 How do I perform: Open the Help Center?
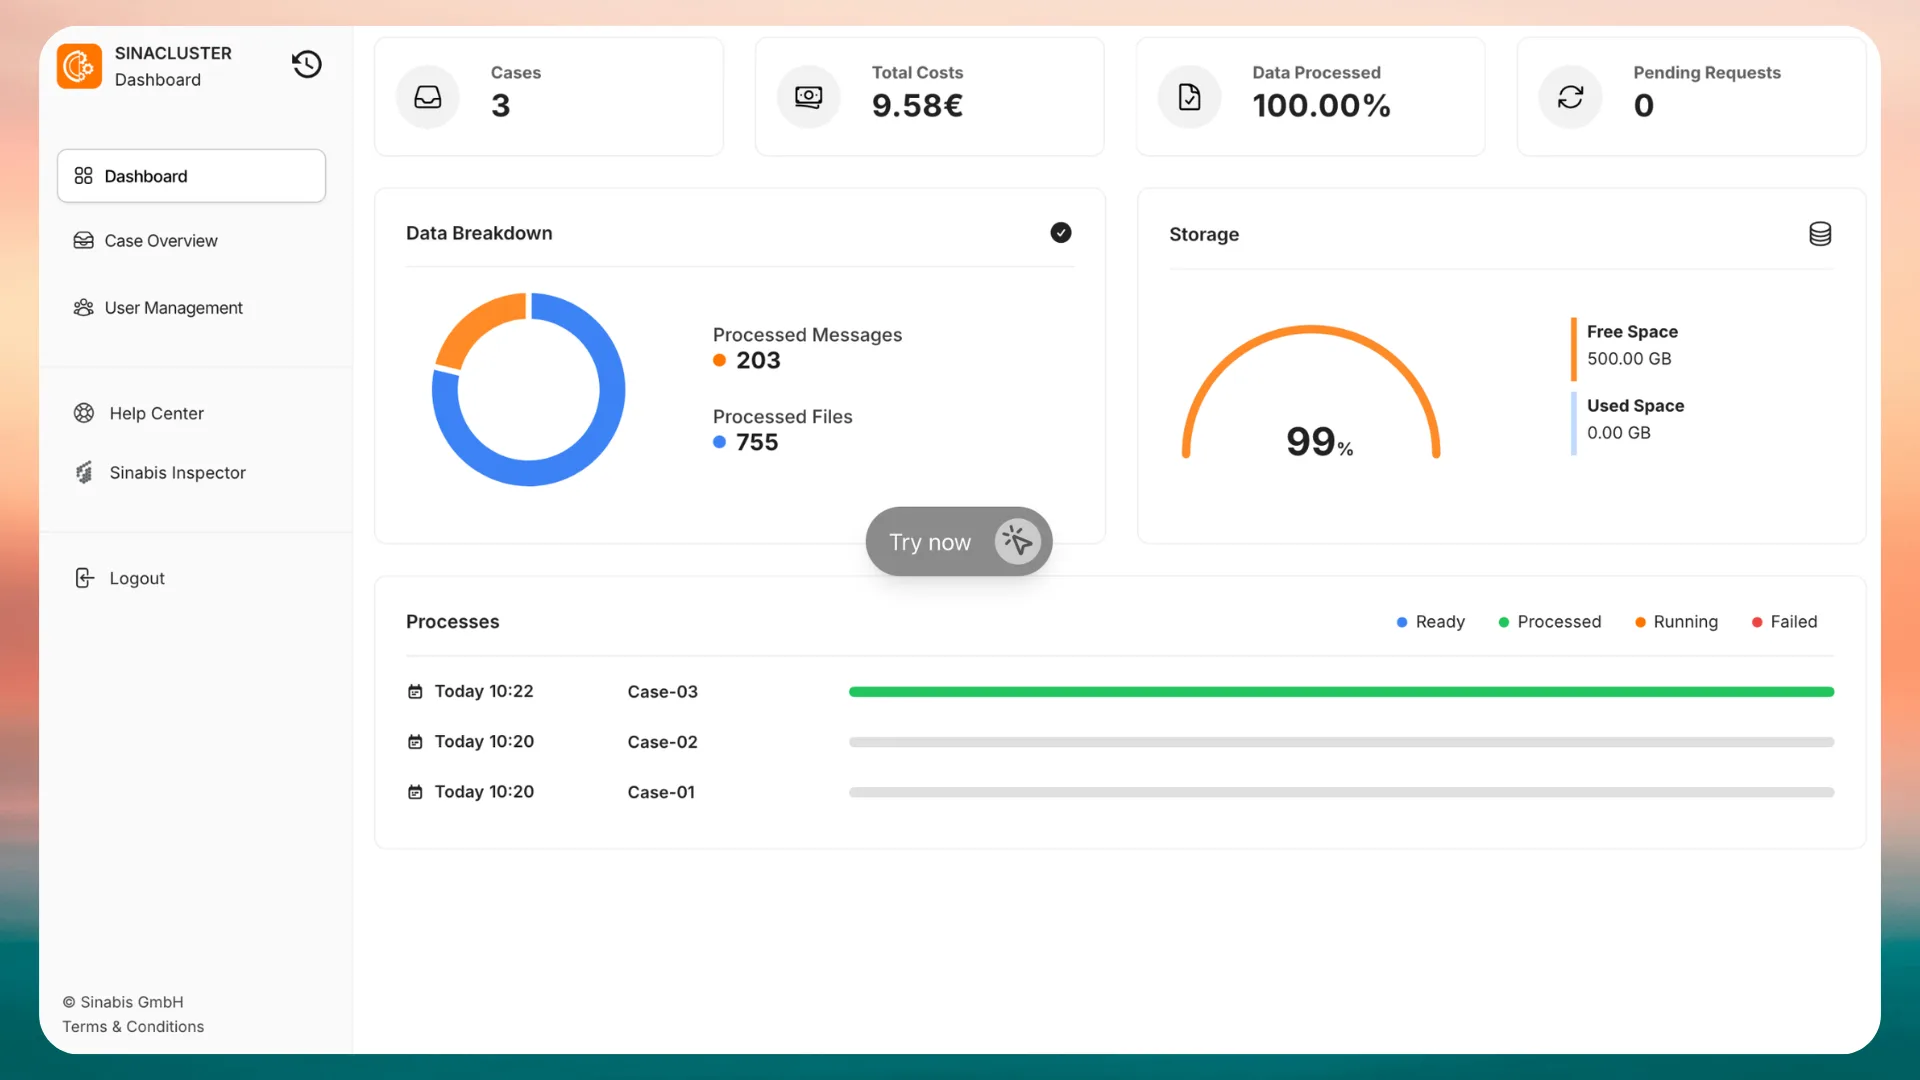tap(139, 413)
